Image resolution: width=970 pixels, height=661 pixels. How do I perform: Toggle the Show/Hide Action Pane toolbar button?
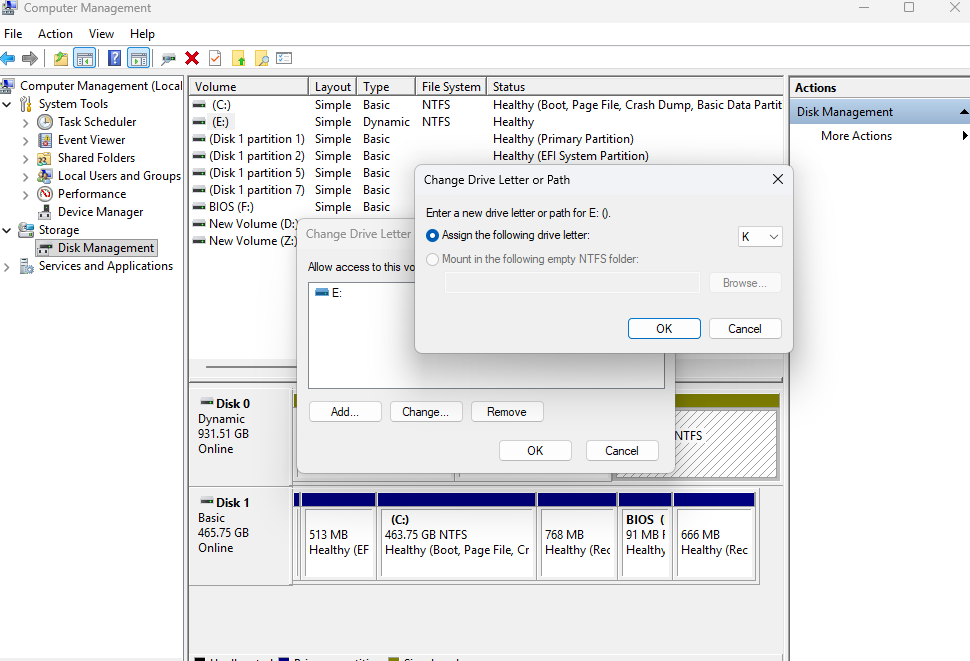coord(138,59)
